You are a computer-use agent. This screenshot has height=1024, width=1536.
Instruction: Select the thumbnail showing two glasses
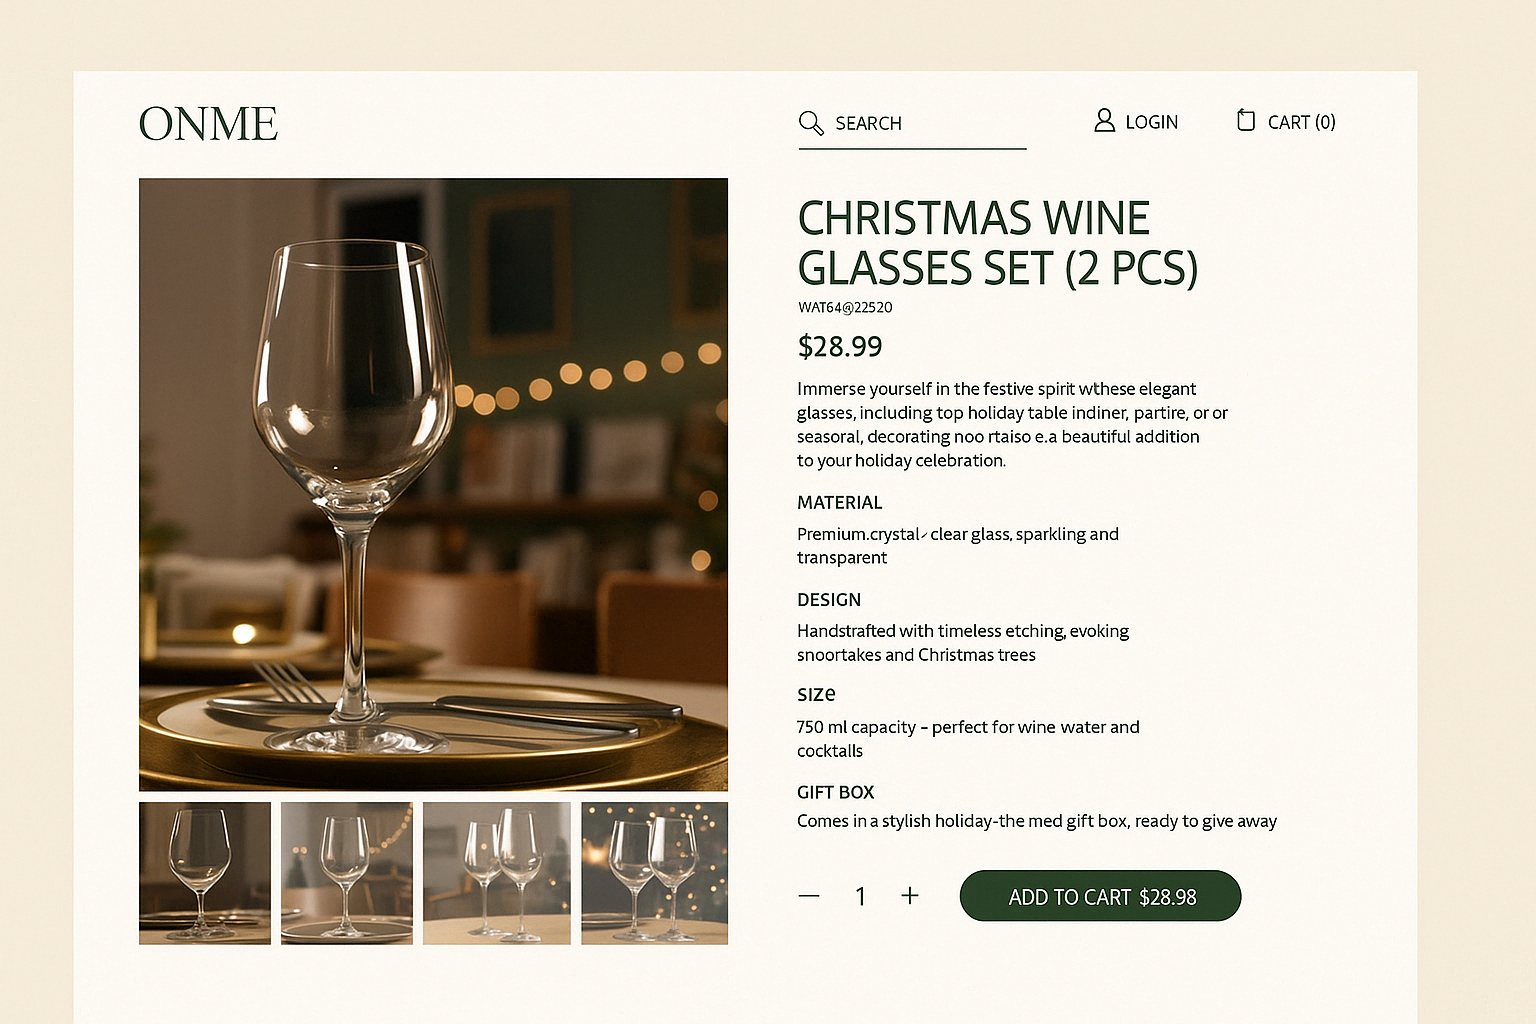click(496, 872)
